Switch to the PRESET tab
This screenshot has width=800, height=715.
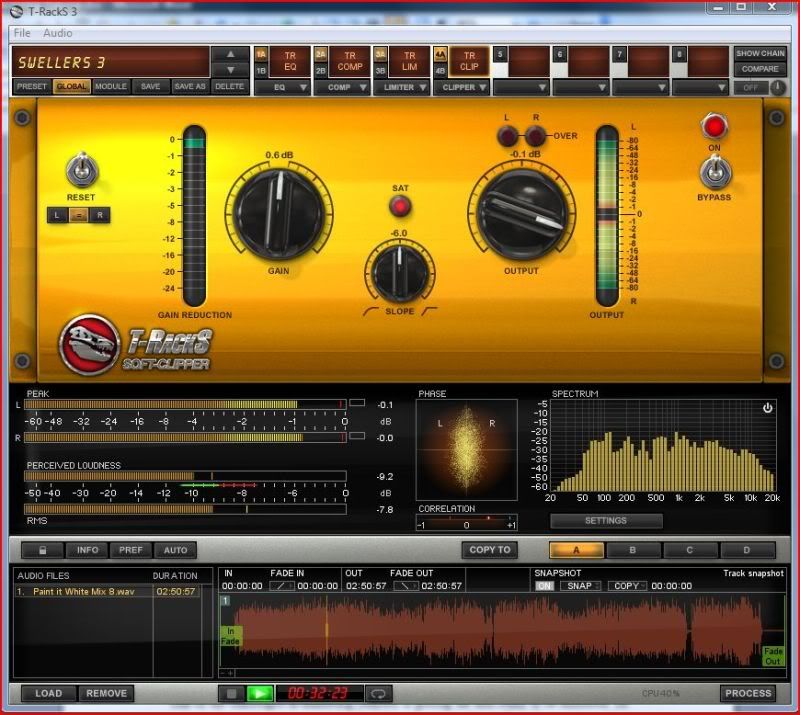tap(32, 87)
